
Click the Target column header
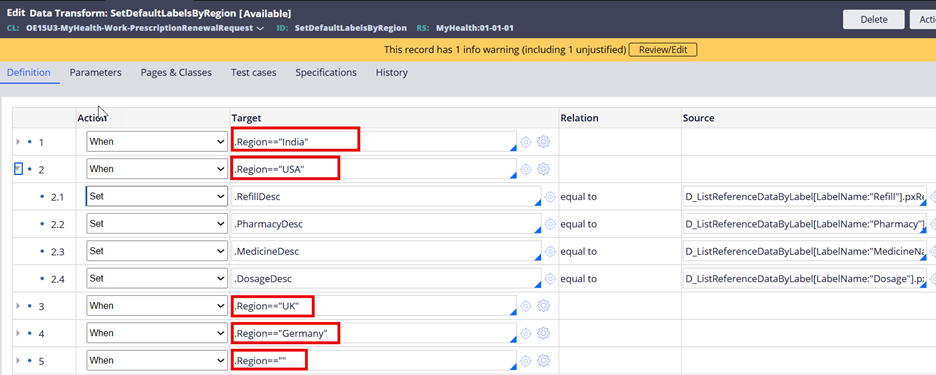pyautogui.click(x=248, y=118)
